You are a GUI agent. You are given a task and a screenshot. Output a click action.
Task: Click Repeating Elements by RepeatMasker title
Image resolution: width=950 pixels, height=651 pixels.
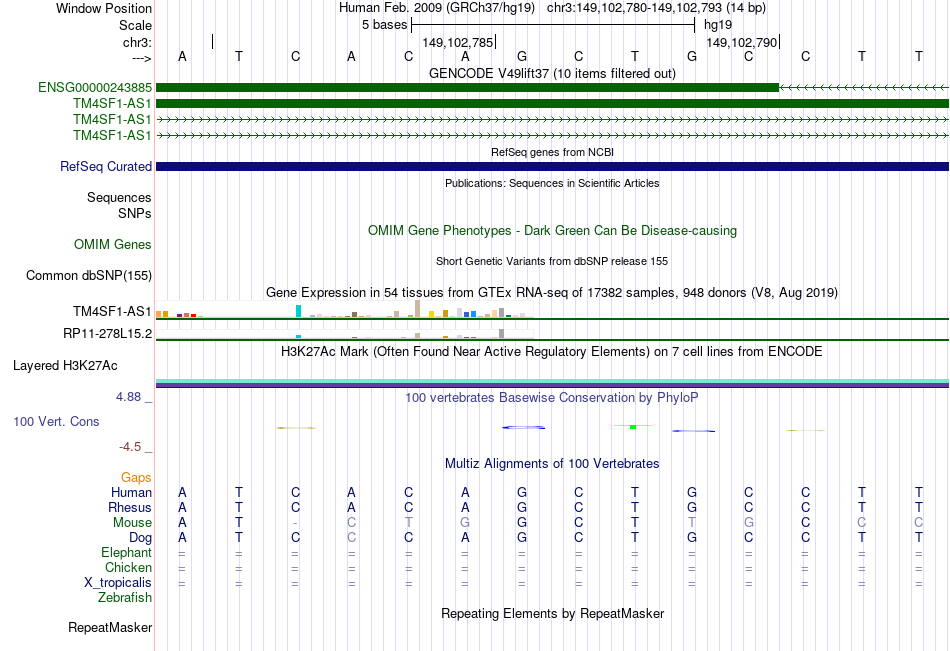[x=552, y=613]
